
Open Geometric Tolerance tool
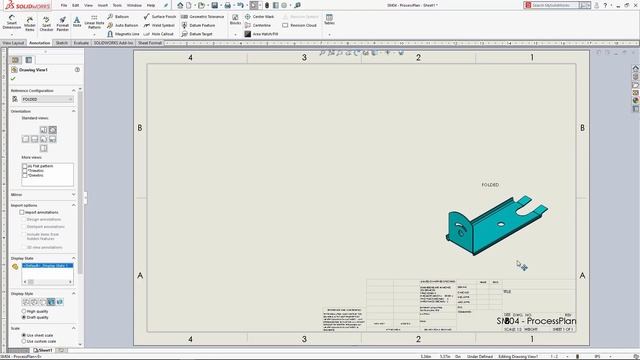[202, 16]
